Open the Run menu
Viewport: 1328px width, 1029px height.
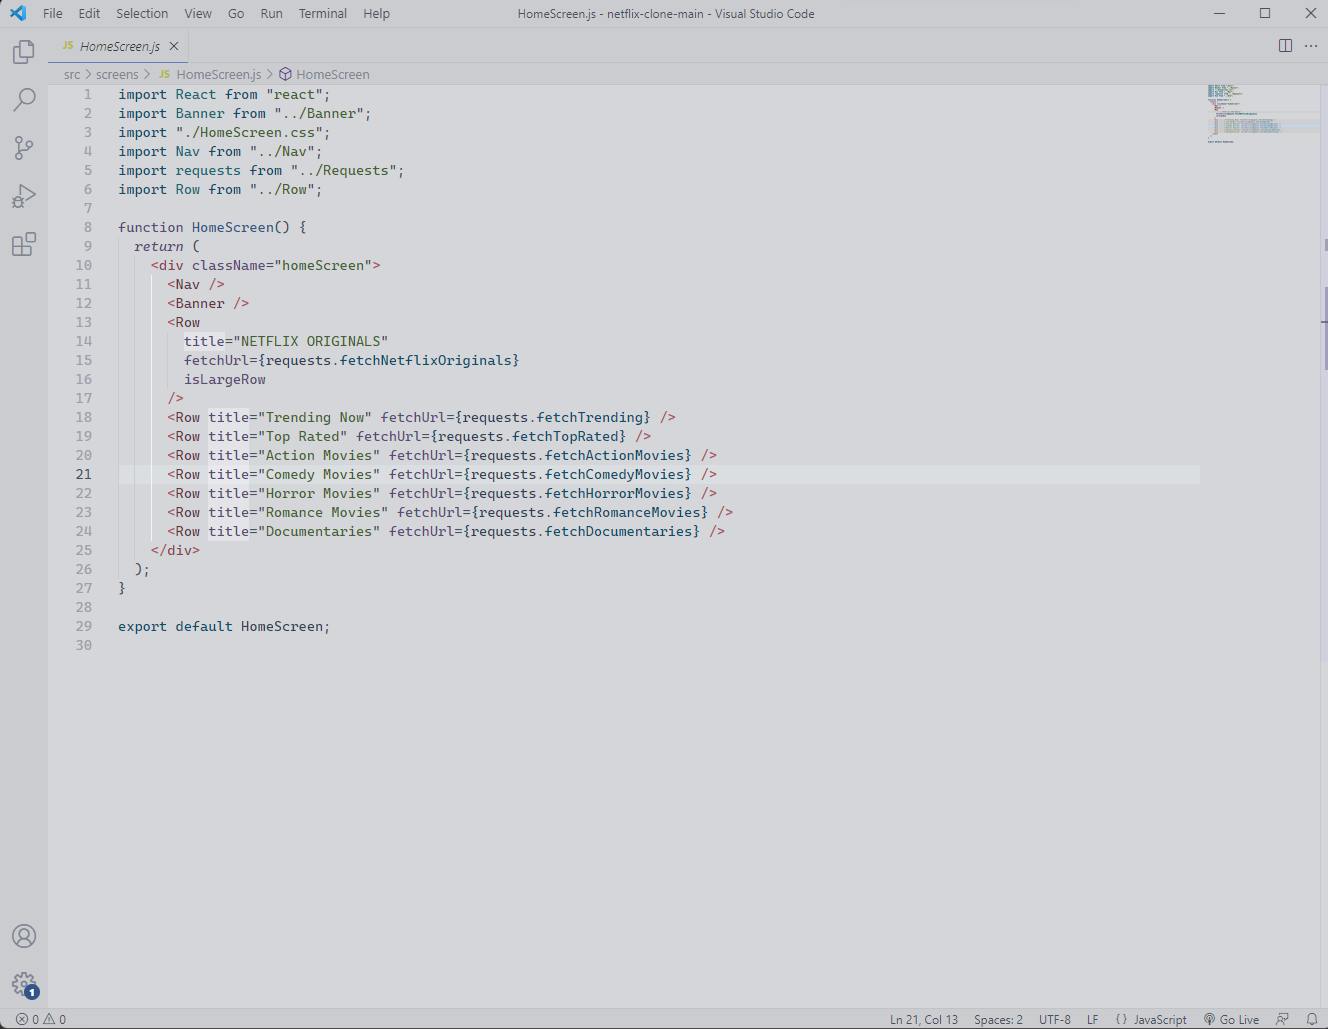tap(271, 13)
